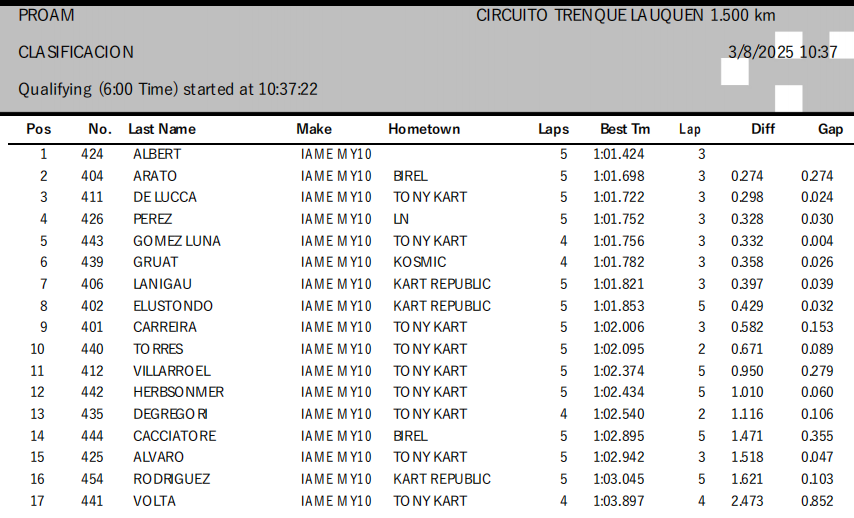Click the Diff column header
This screenshot has width=854, height=518.
pos(763,129)
